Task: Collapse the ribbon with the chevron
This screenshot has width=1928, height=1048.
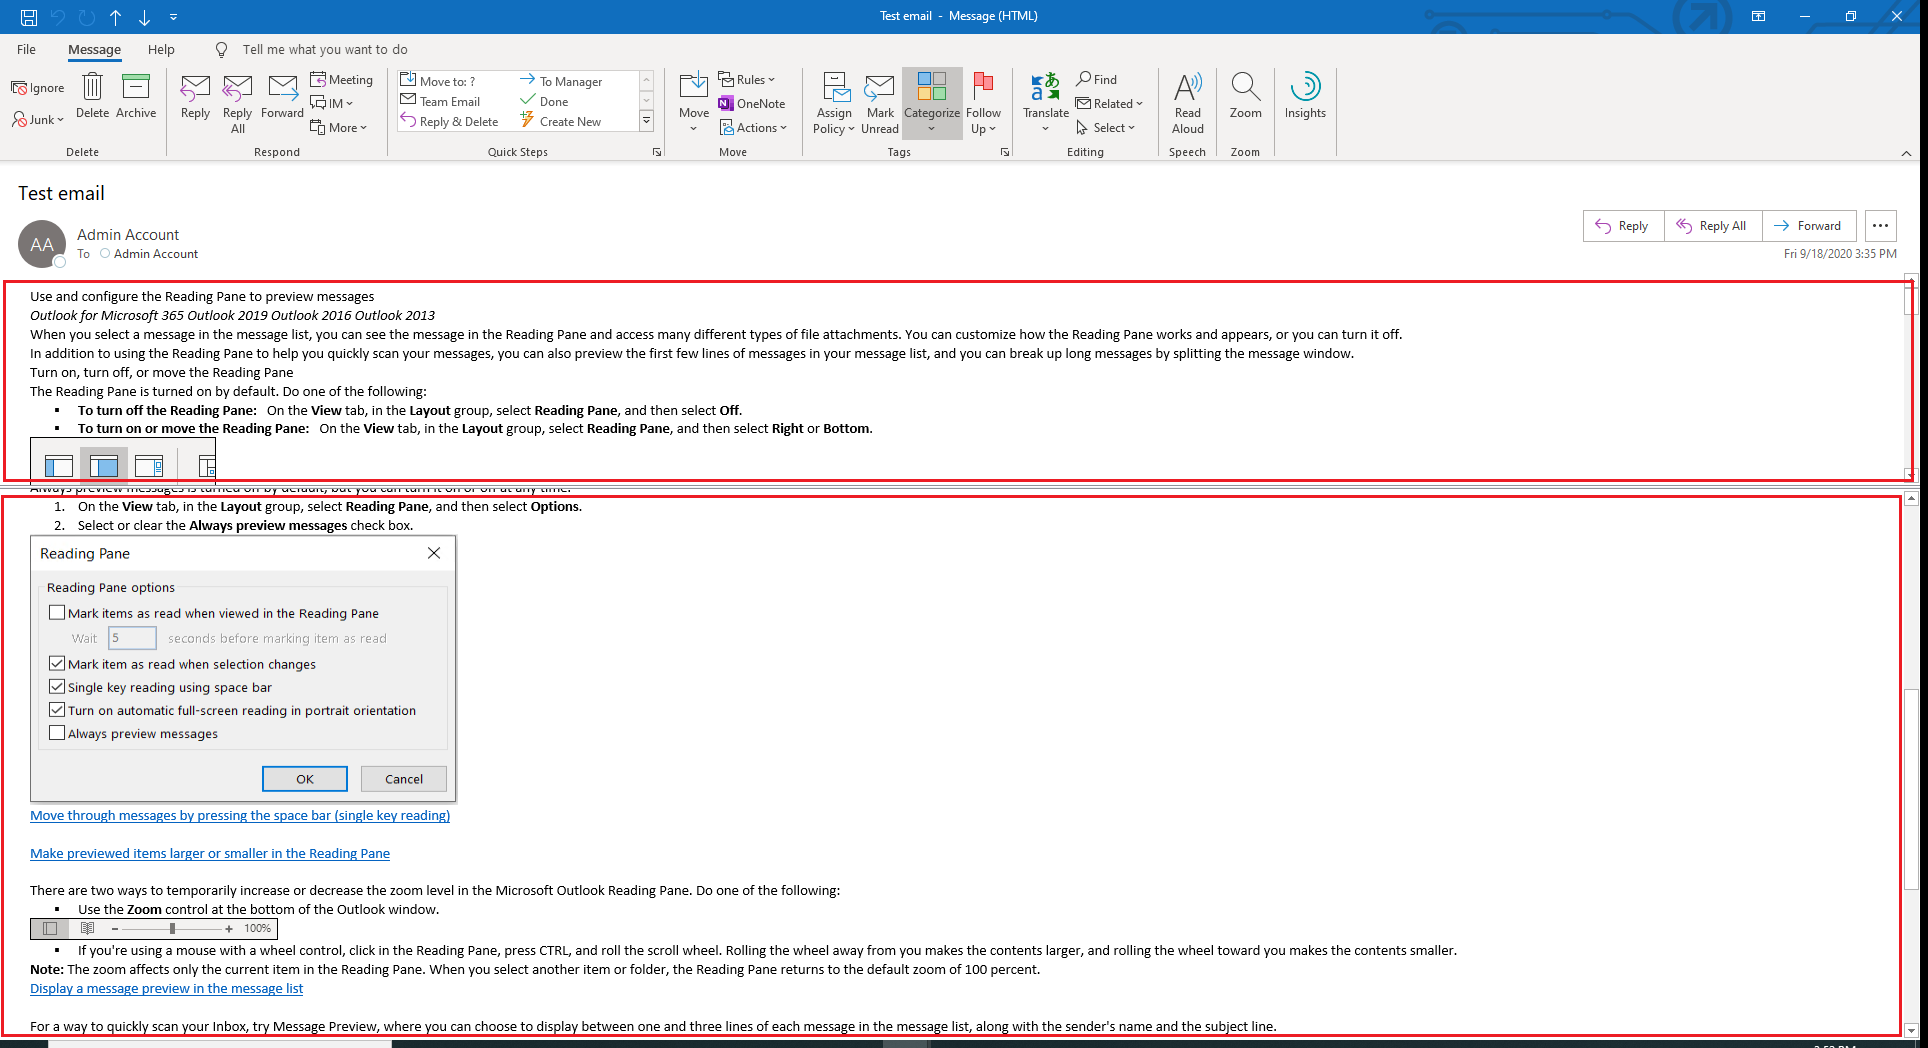Action: tap(1906, 153)
